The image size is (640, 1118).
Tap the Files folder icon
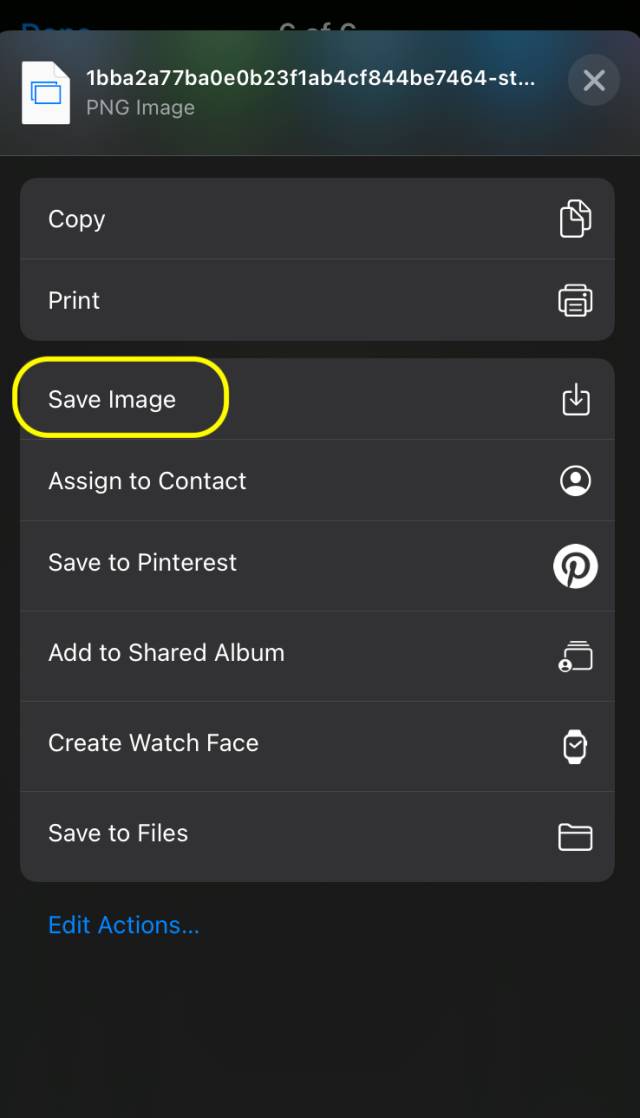(x=575, y=836)
